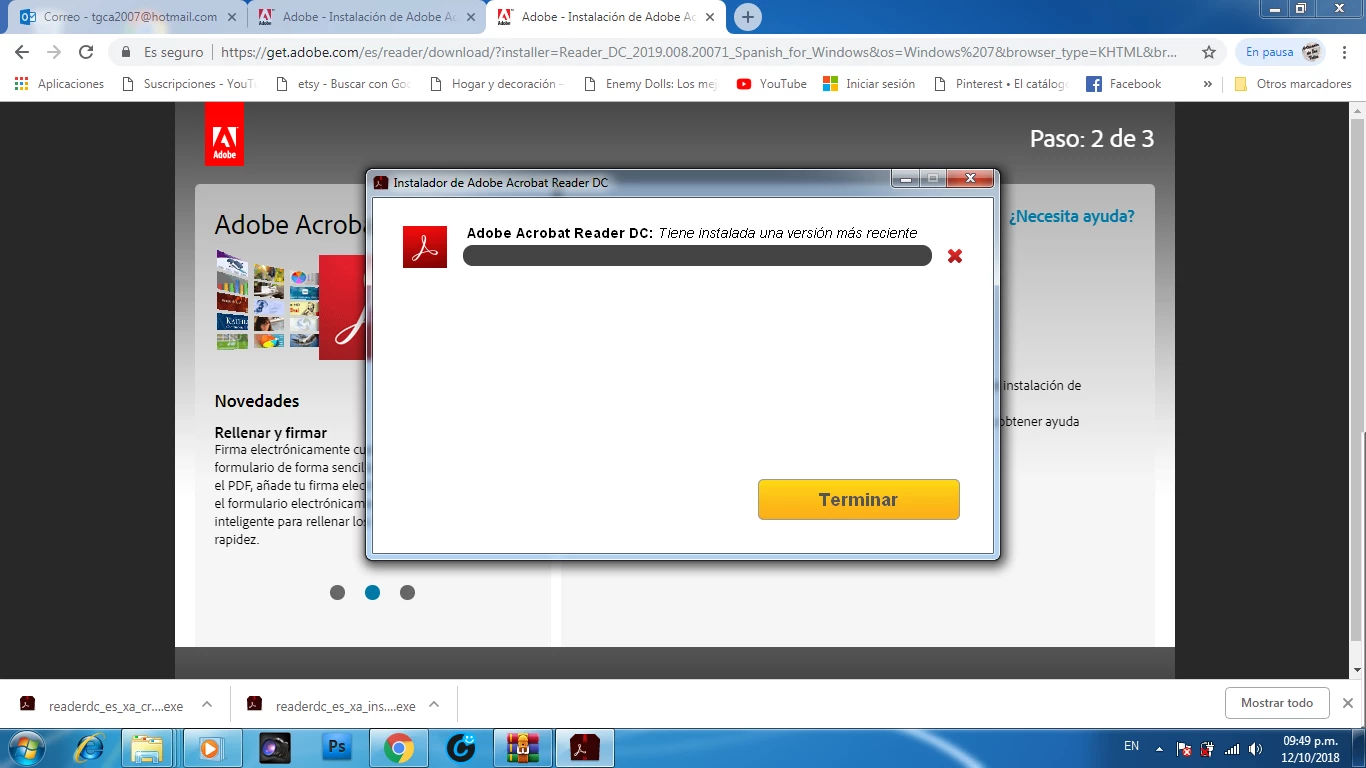1366x768 pixels.
Task: Launch Photoshop from the taskbar
Action: pos(337,748)
